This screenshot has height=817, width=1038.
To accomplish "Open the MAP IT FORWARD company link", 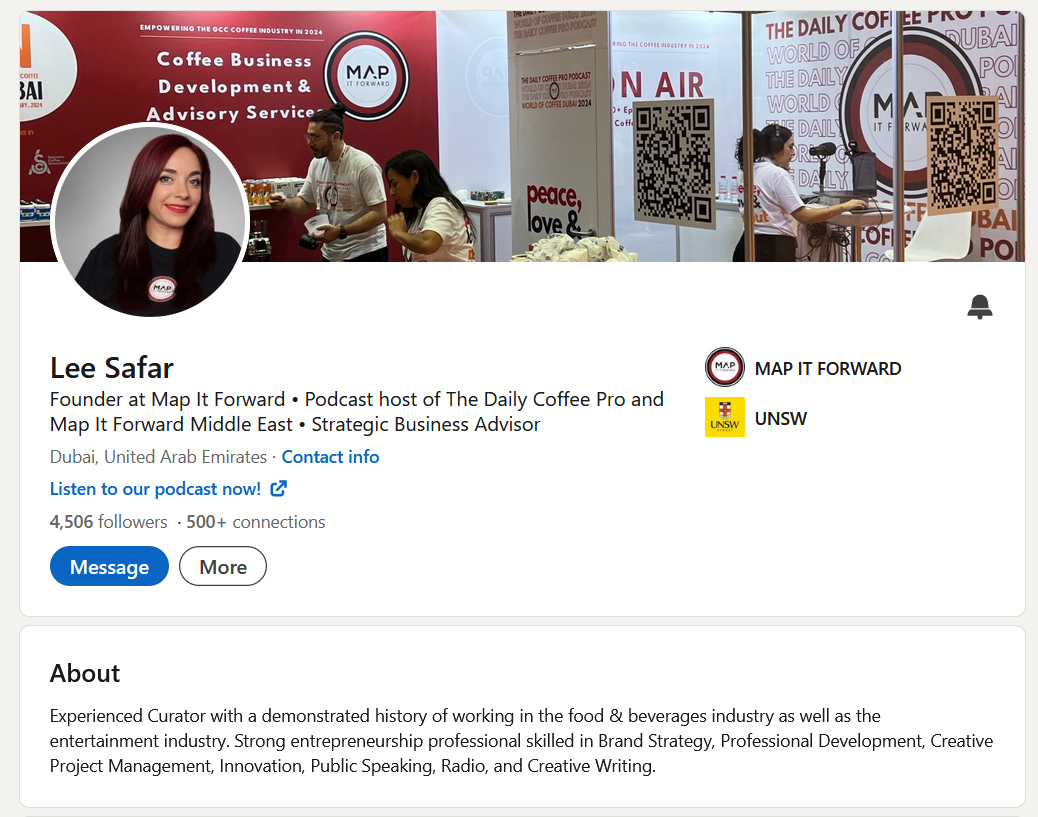I will 828,368.
